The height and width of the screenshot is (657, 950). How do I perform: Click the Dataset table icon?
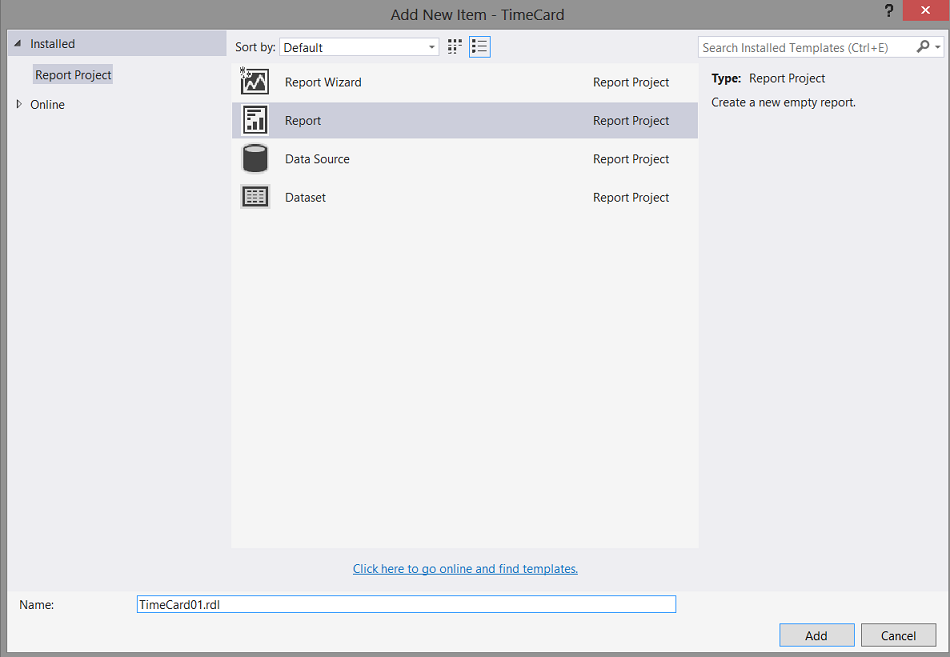254,197
